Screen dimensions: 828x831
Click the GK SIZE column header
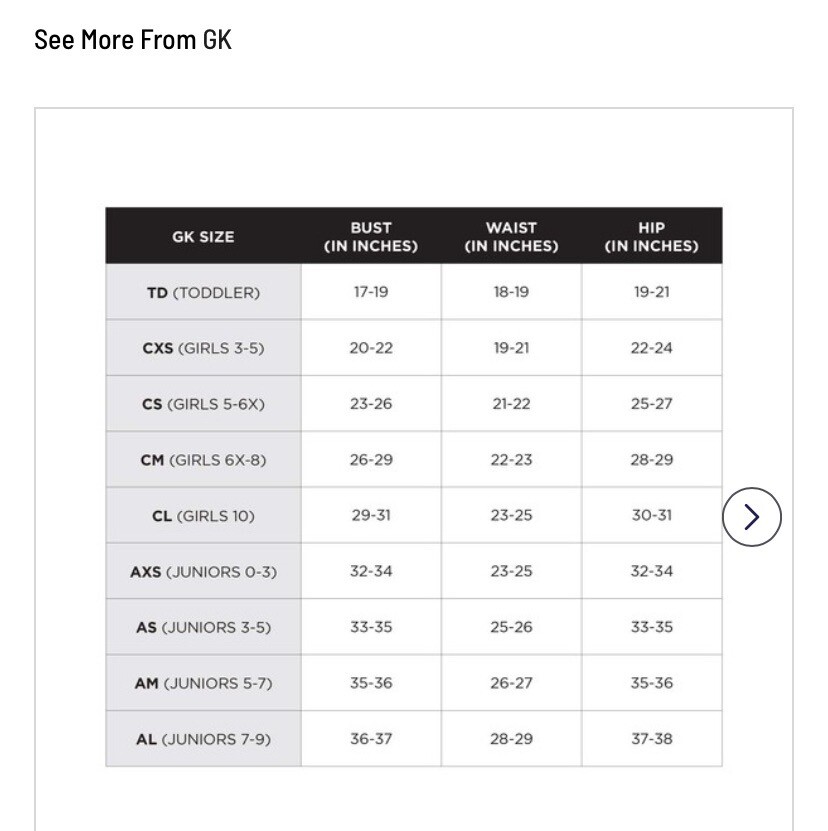coord(203,237)
